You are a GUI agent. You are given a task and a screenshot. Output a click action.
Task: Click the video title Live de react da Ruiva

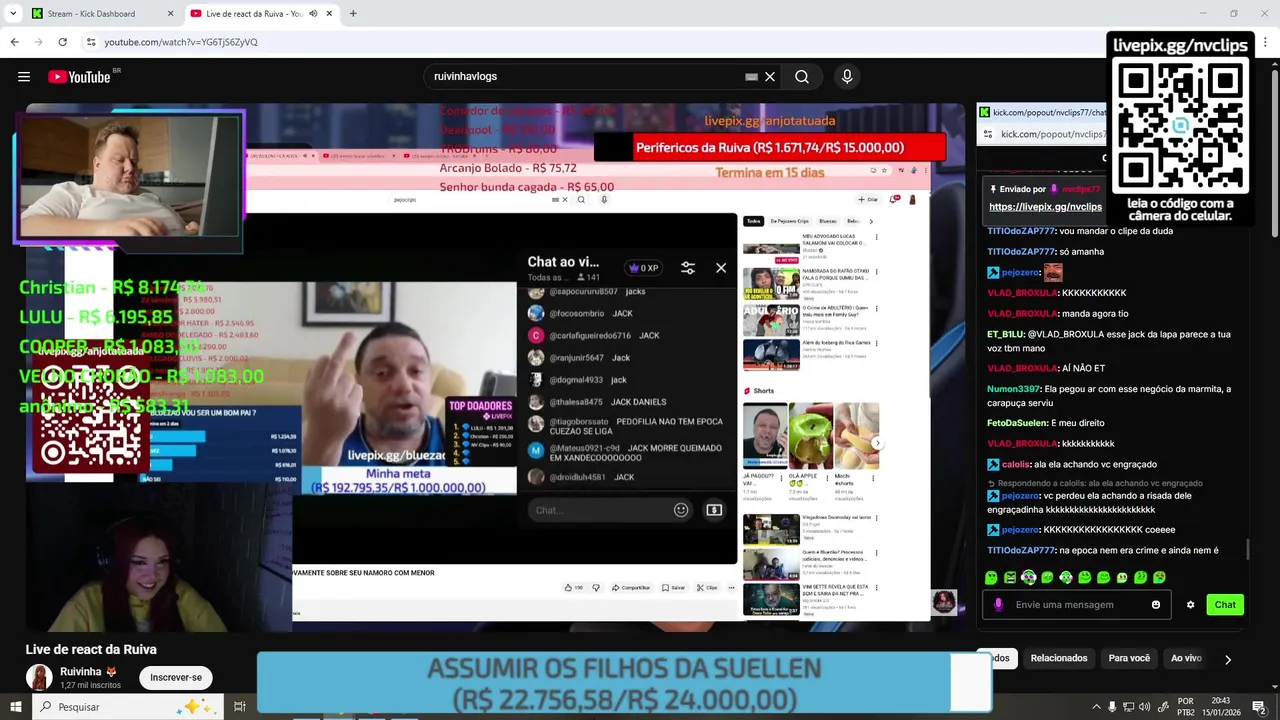click(x=91, y=649)
